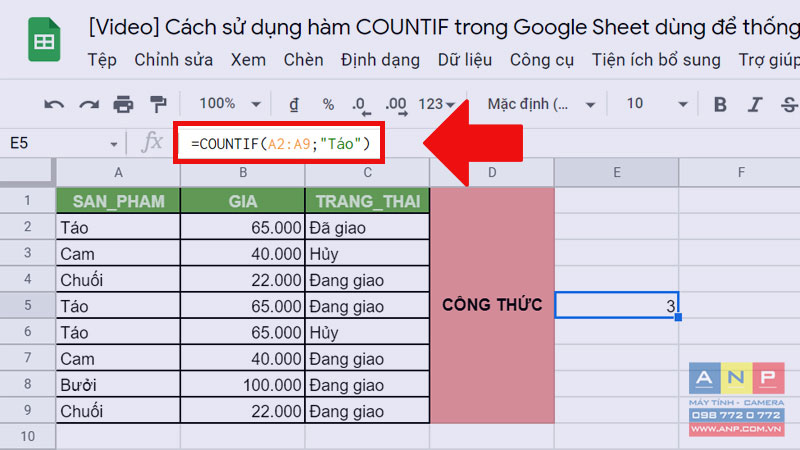Select column C header

pos(367,172)
